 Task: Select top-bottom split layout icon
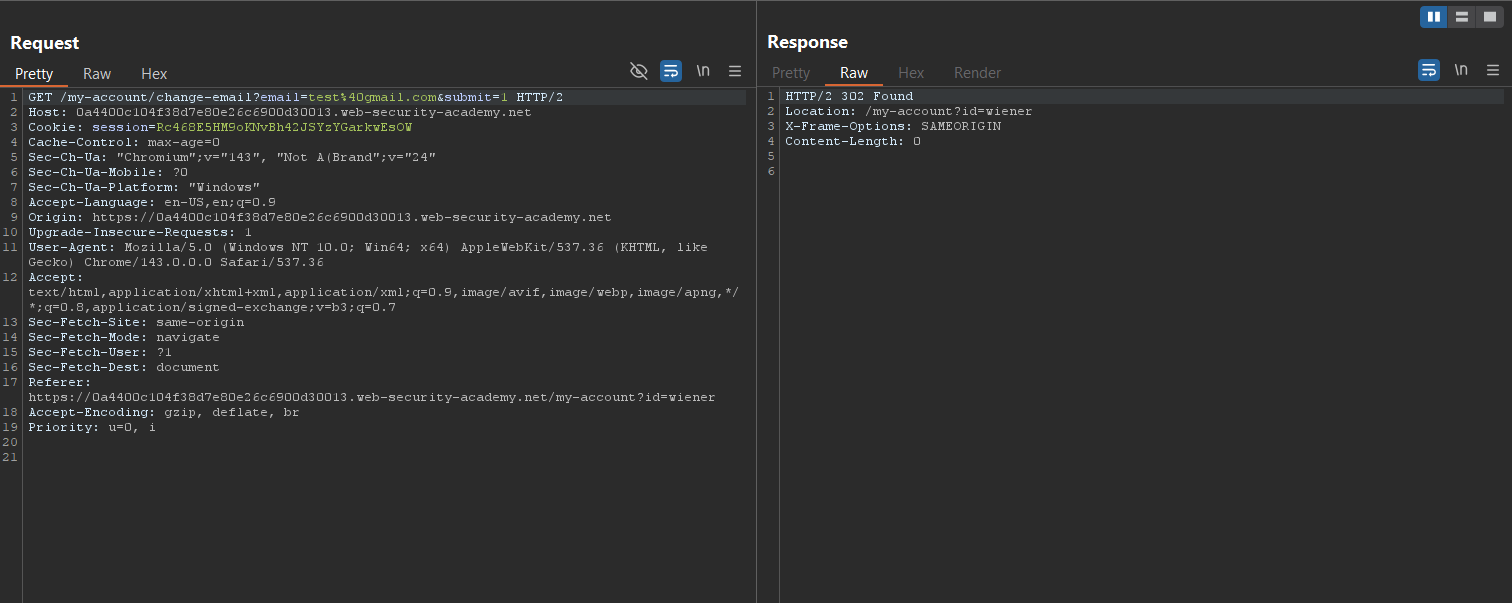[x=1462, y=17]
